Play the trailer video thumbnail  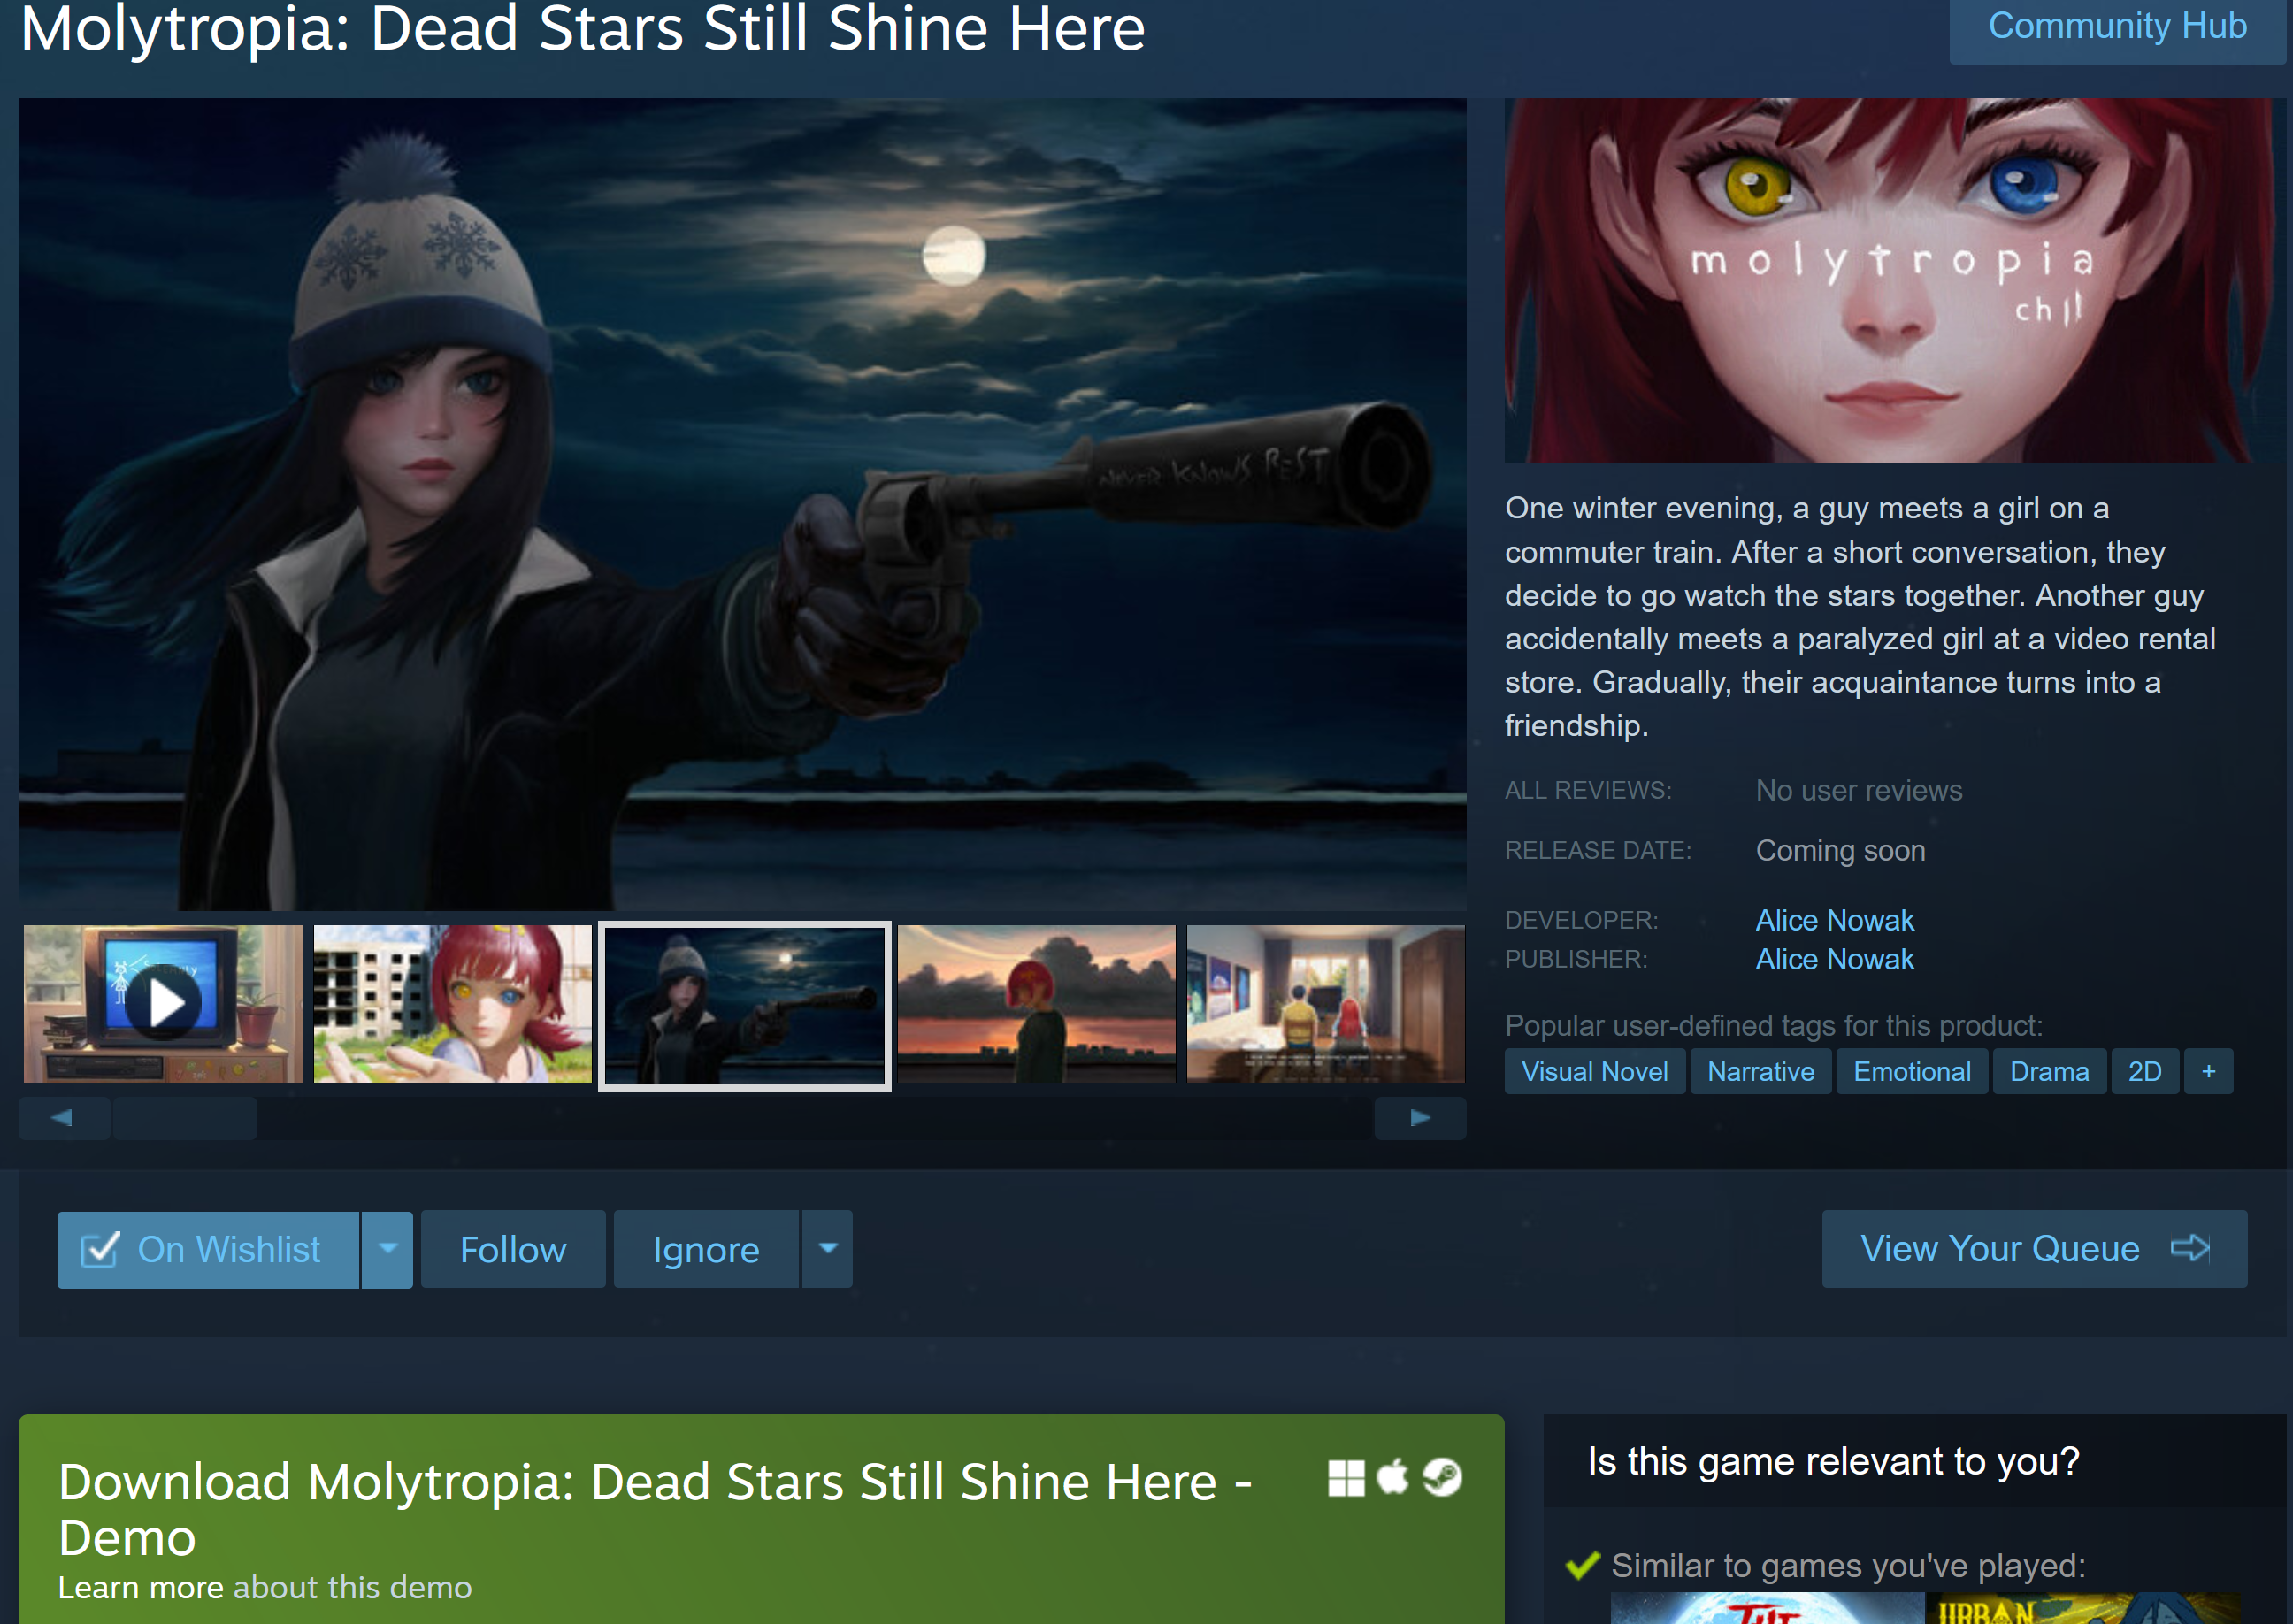click(163, 1003)
